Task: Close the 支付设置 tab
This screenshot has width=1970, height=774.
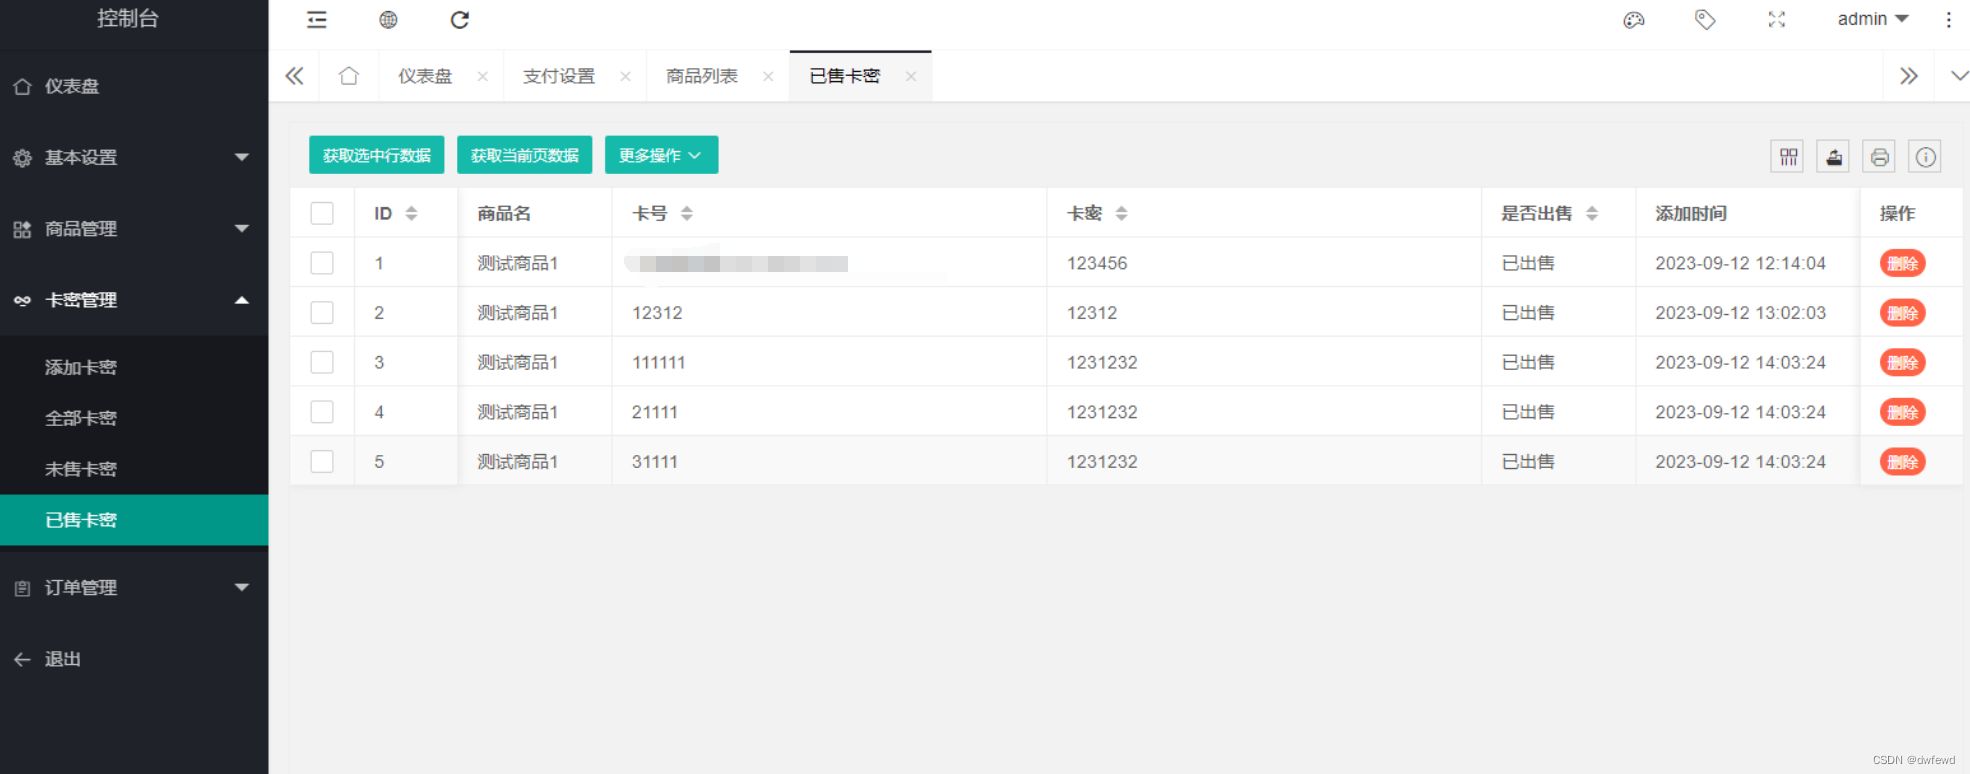Action: coord(625,76)
